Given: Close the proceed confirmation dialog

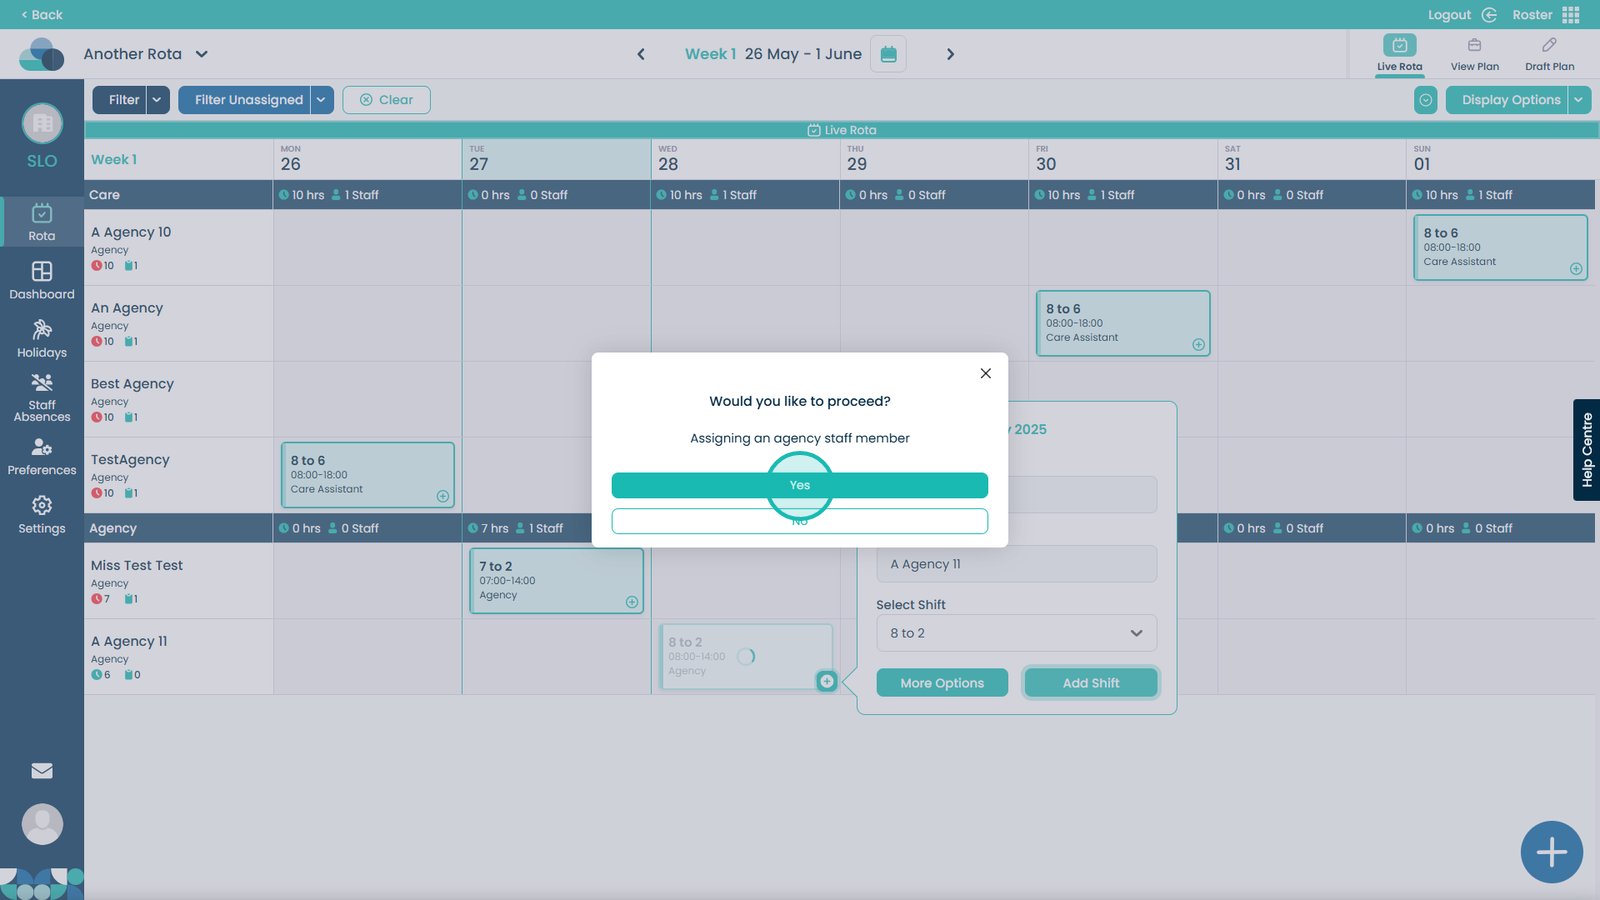Looking at the screenshot, I should tap(986, 373).
